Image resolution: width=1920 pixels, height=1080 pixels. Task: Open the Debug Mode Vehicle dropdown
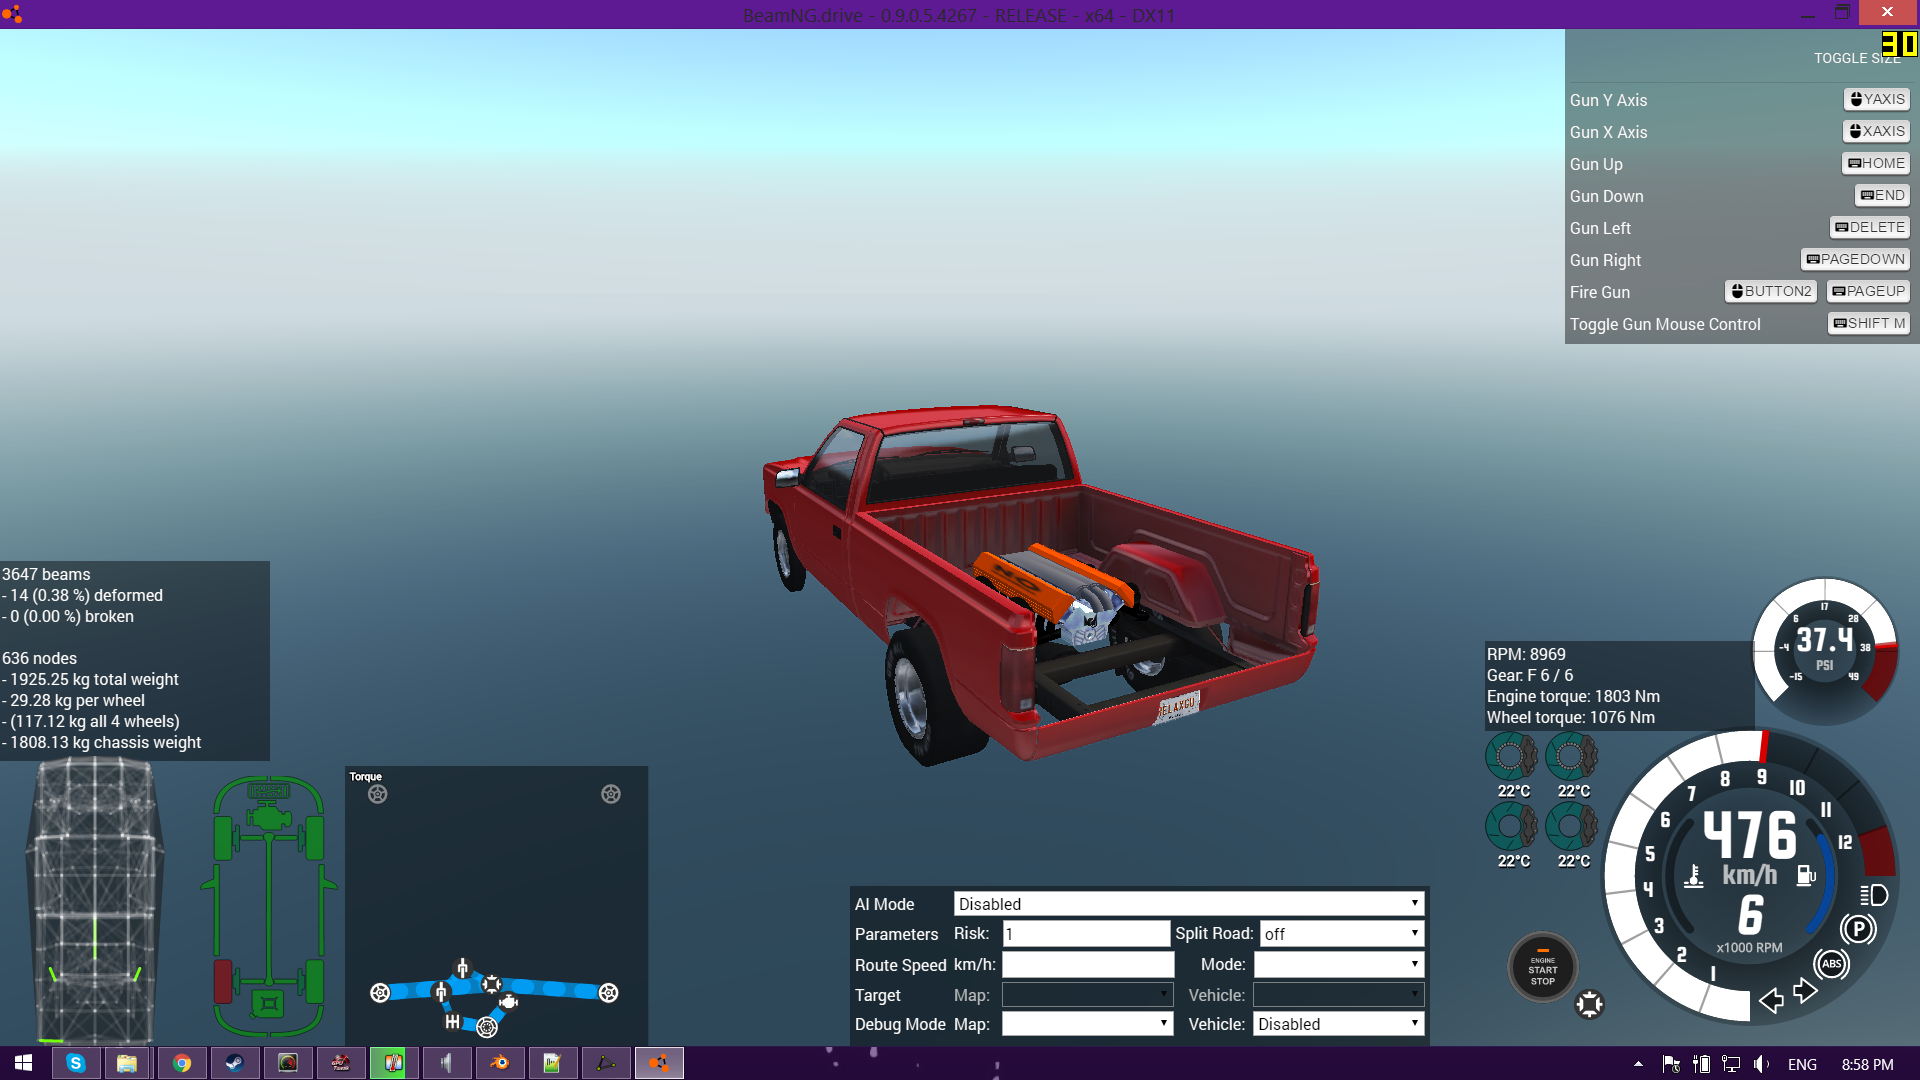(1338, 1024)
